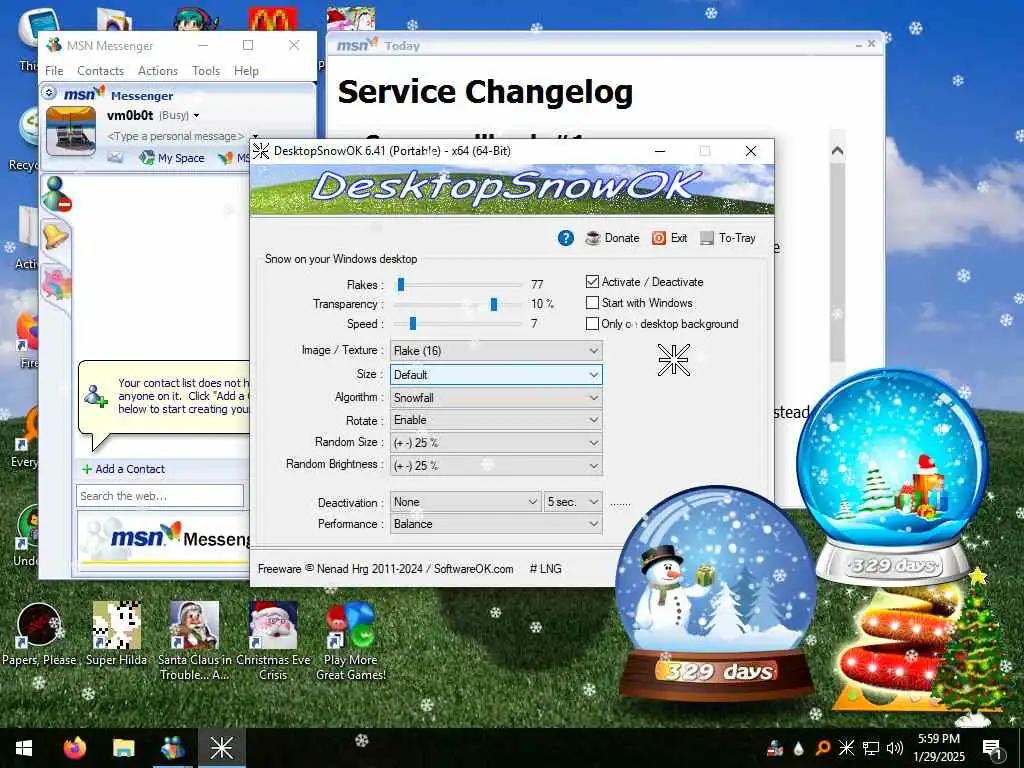Click the # LNG language link
This screenshot has height=768, width=1024.
tap(545, 569)
